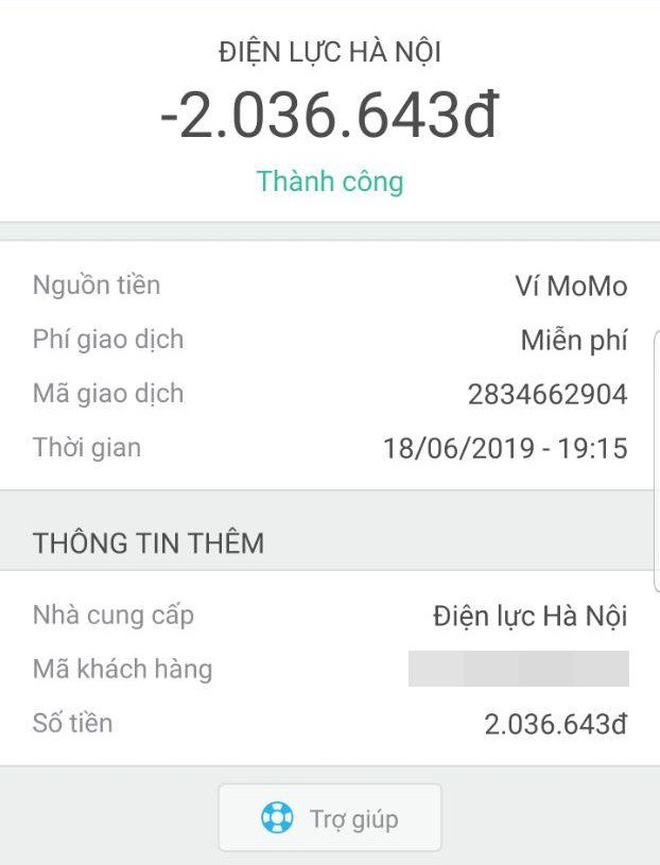Select the 18/06/2019 - 19:15 timestamp
This screenshot has width=660, height=865.
click(x=505, y=448)
